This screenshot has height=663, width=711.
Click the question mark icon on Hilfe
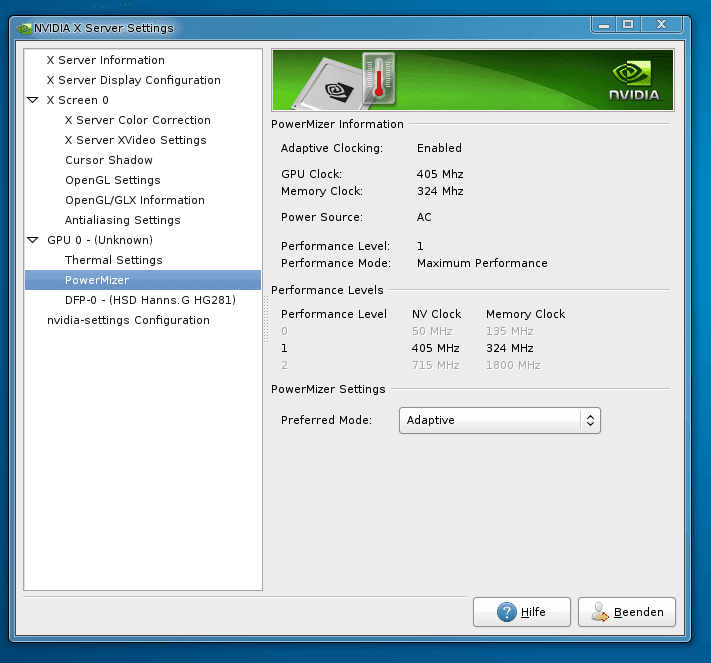coord(506,612)
